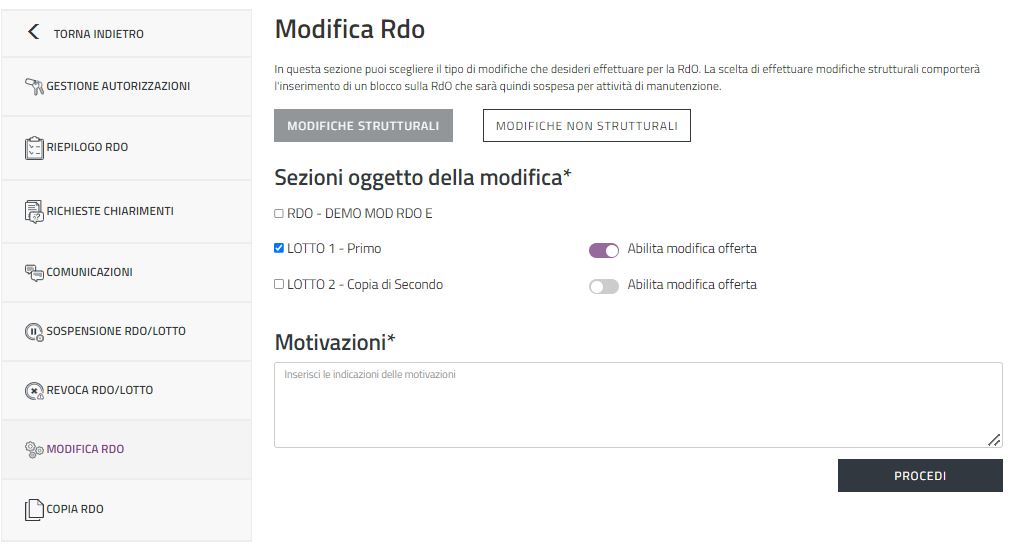The image size is (1032, 545).
Task: Click the Modifica RdO gears icon
Action: click(34, 450)
